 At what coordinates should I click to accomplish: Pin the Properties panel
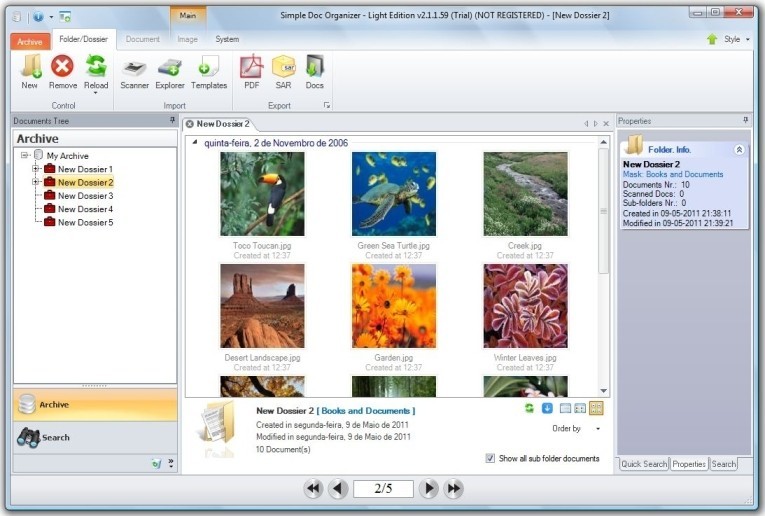(745, 120)
